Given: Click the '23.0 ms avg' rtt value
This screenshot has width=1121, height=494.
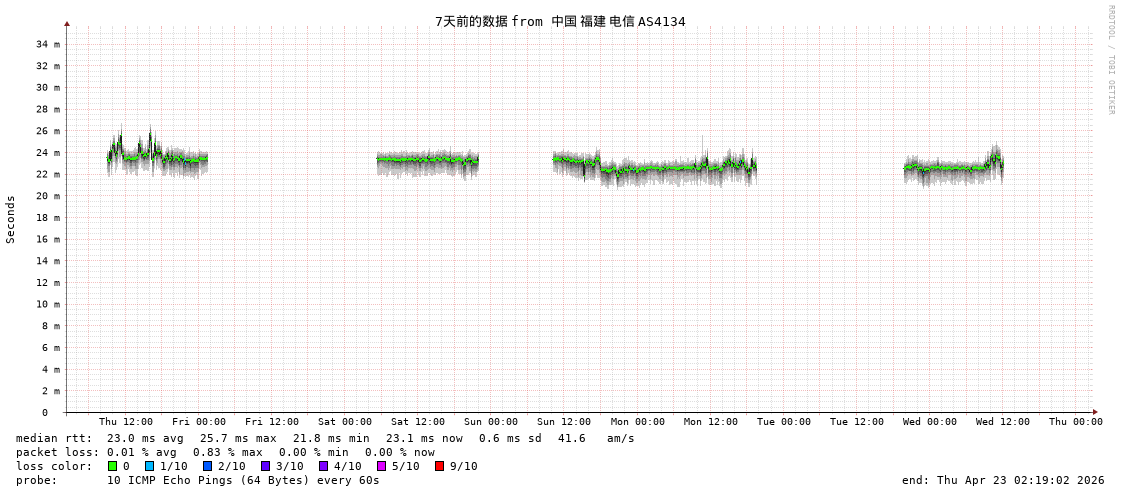Looking at the screenshot, I should 145,438.
